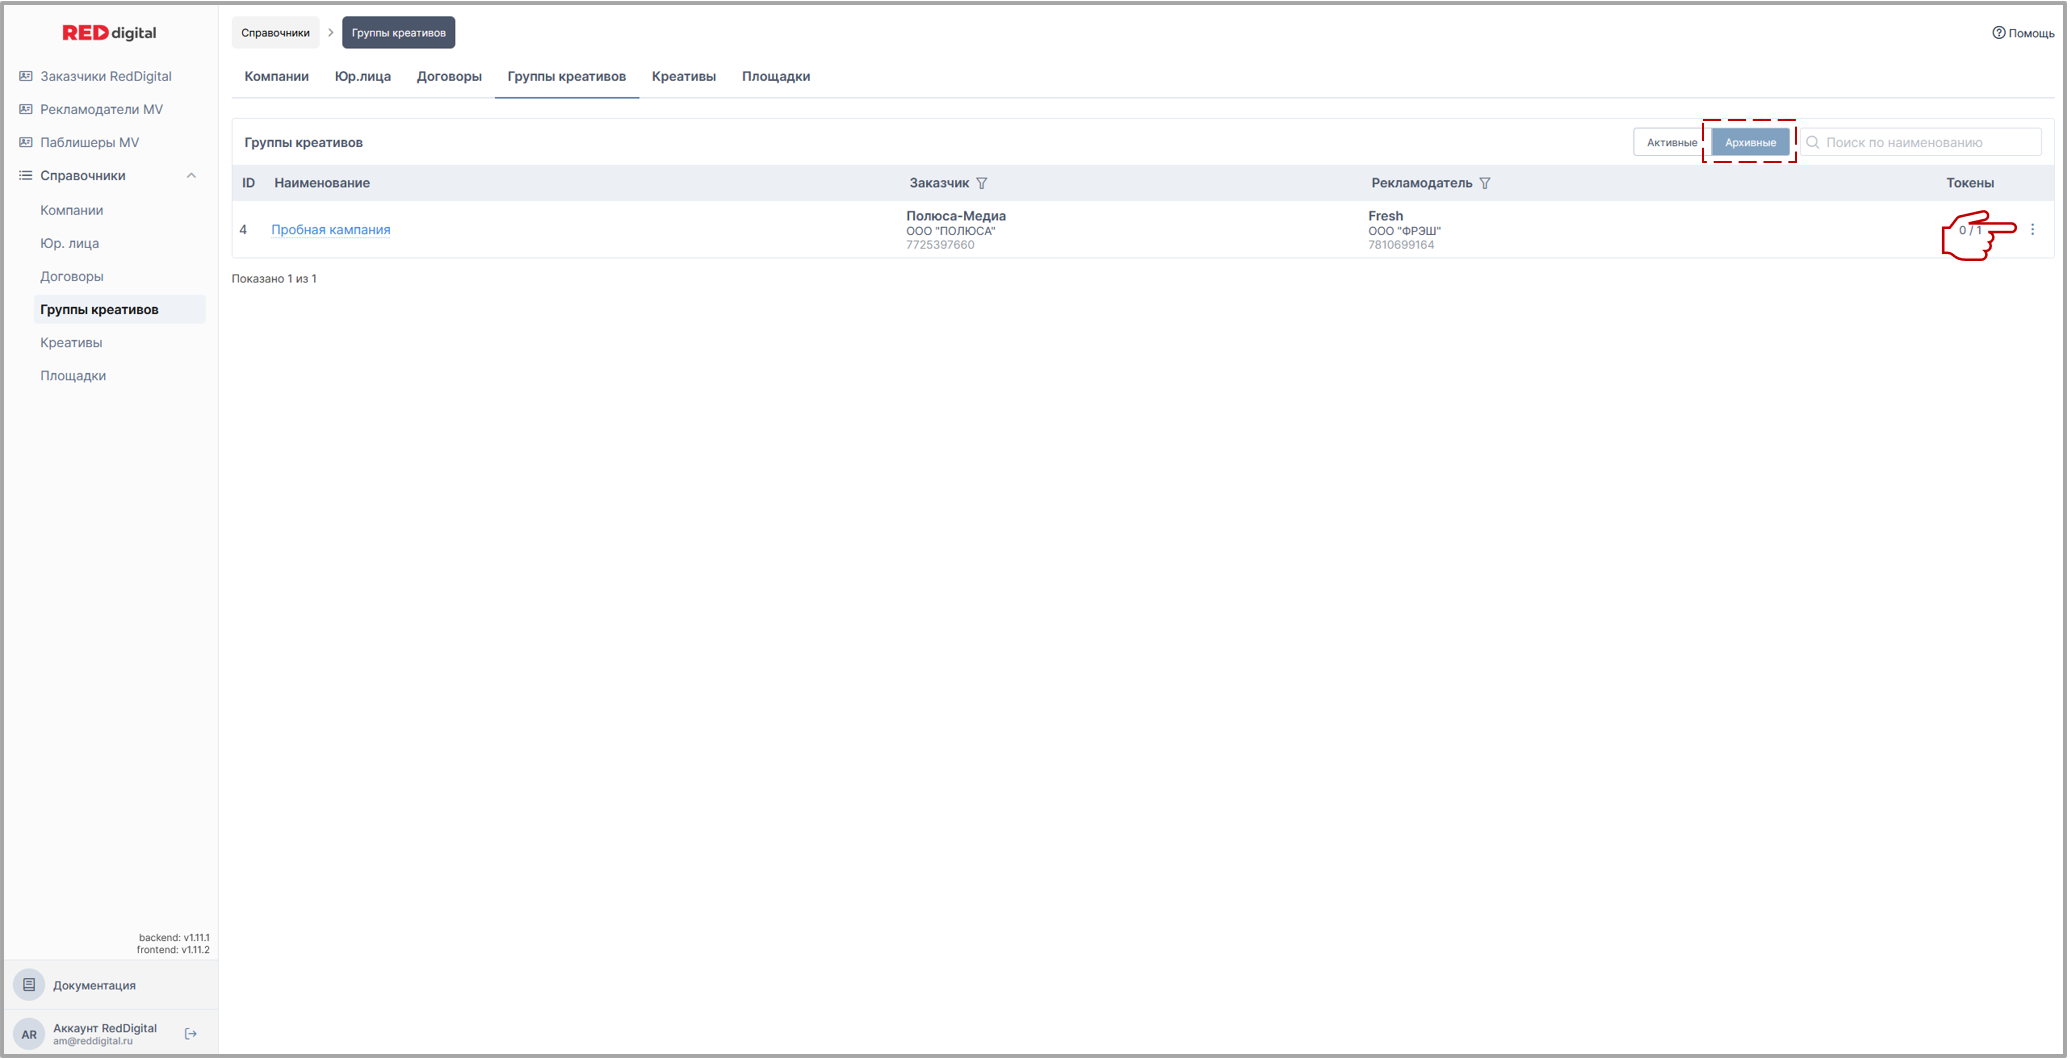This screenshot has width=2070, height=1059.
Task: Open the Креативы tab
Action: (x=683, y=77)
